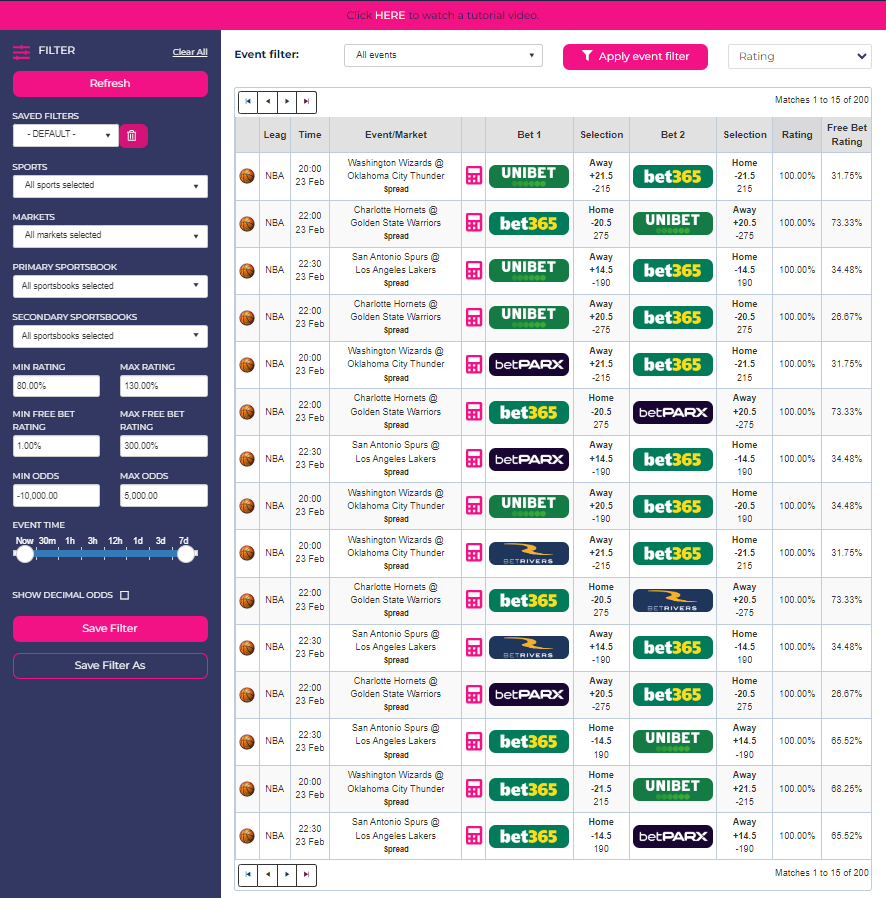Image resolution: width=886 pixels, height=898 pixels.
Task: Open calculator for the first Wizards row
Action: tap(474, 176)
